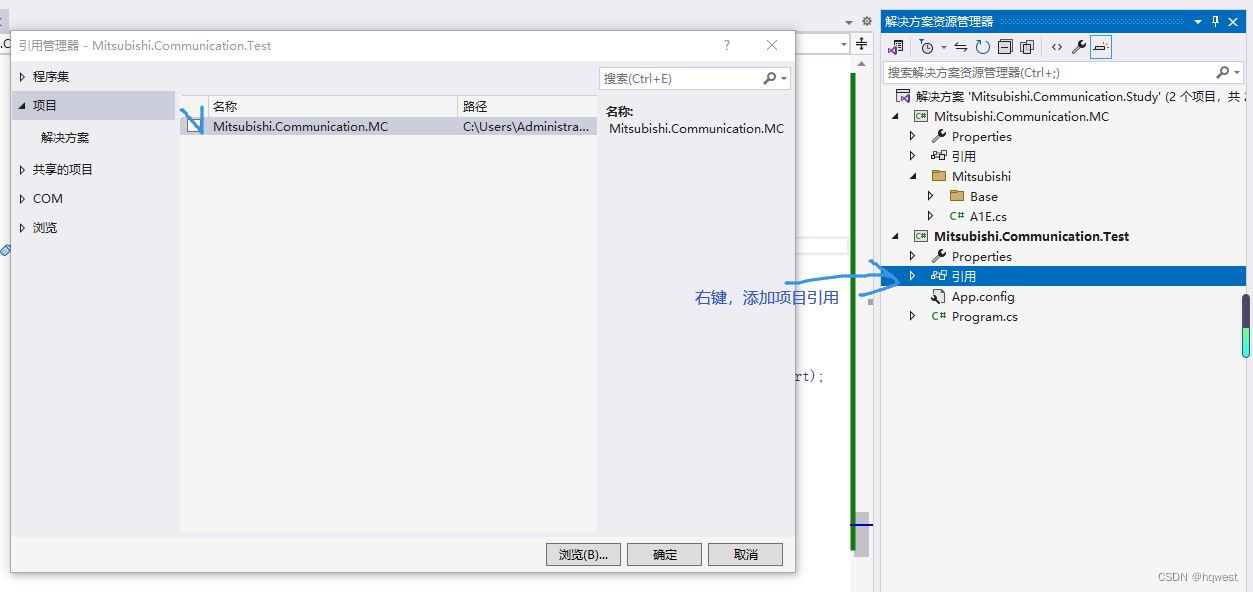
Task: Expand the 共享的项目 category
Action: click(x=22, y=170)
